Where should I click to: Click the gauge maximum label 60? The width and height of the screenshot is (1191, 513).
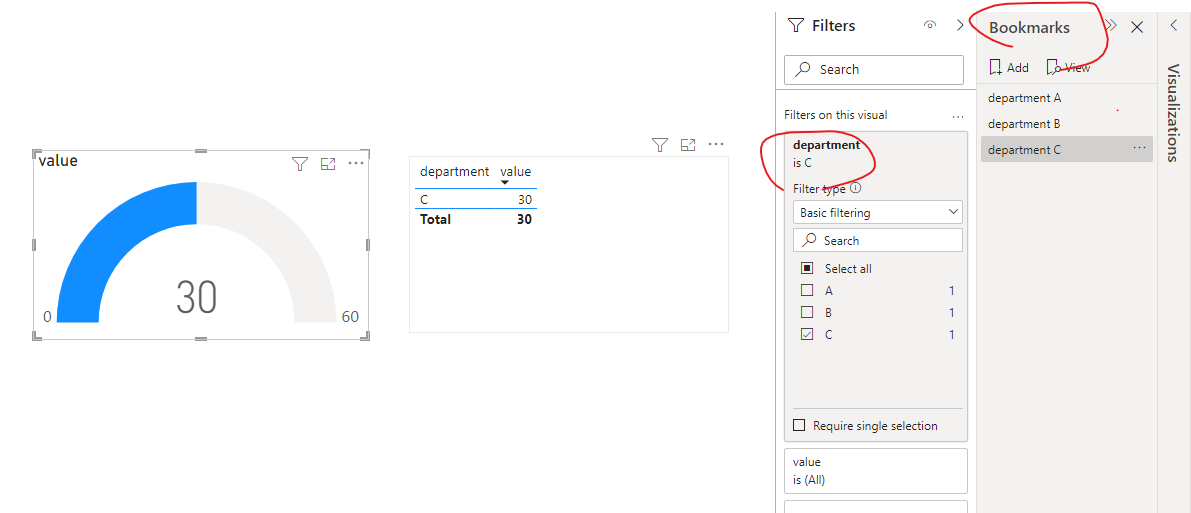pos(350,317)
